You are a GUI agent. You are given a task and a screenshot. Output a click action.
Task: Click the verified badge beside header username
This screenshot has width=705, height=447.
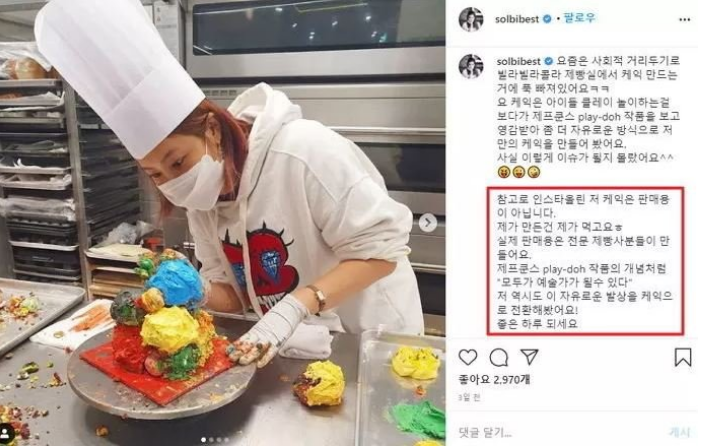(x=547, y=19)
